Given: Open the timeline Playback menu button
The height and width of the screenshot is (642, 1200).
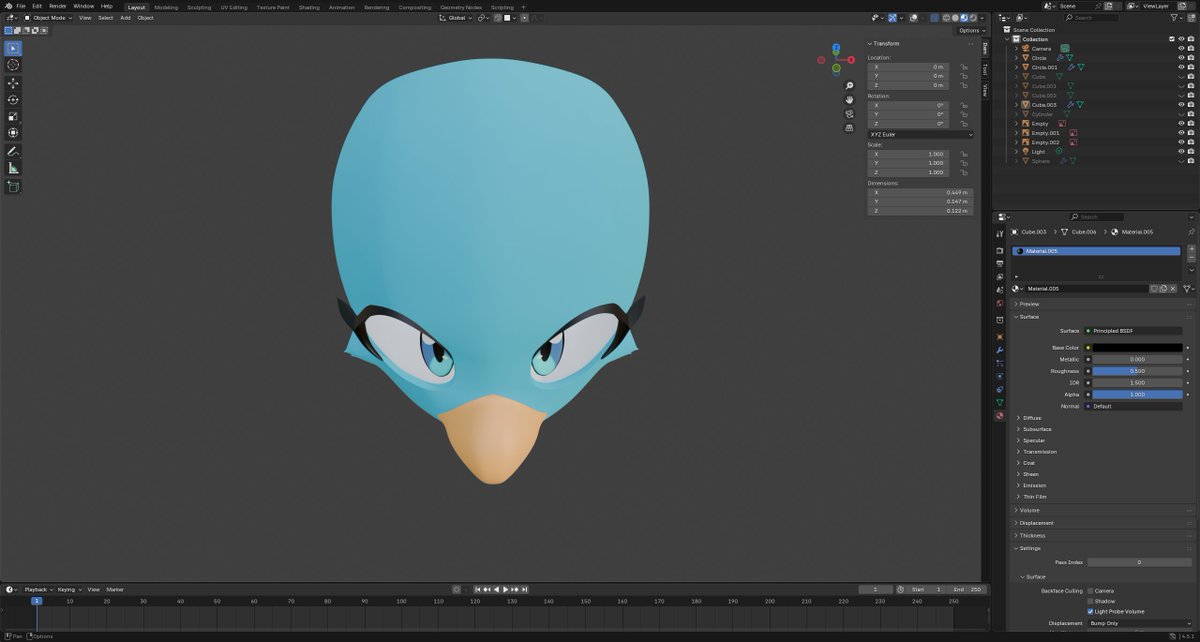Looking at the screenshot, I should tap(38, 589).
